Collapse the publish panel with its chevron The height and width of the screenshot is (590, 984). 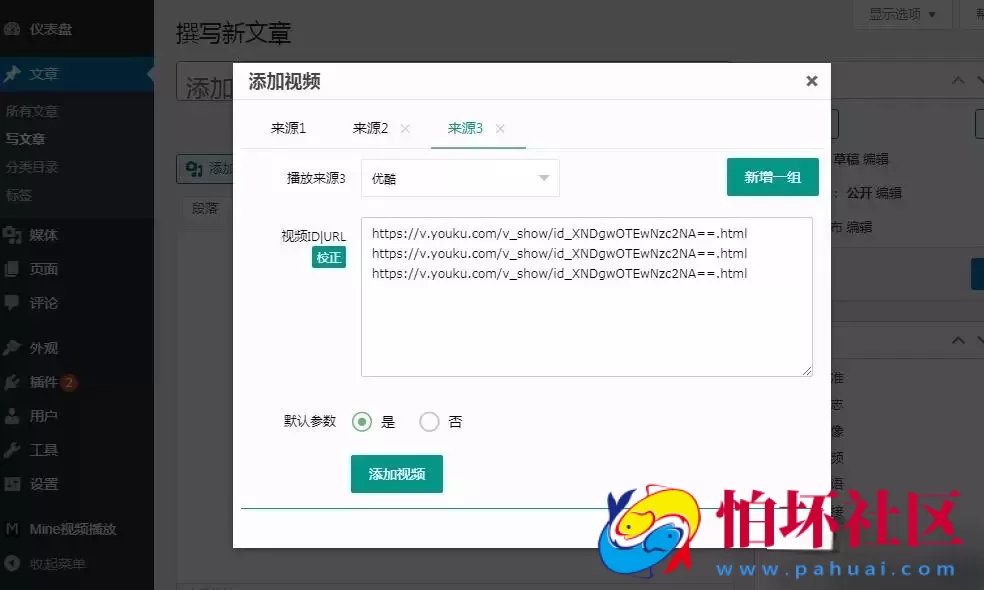tap(957, 78)
